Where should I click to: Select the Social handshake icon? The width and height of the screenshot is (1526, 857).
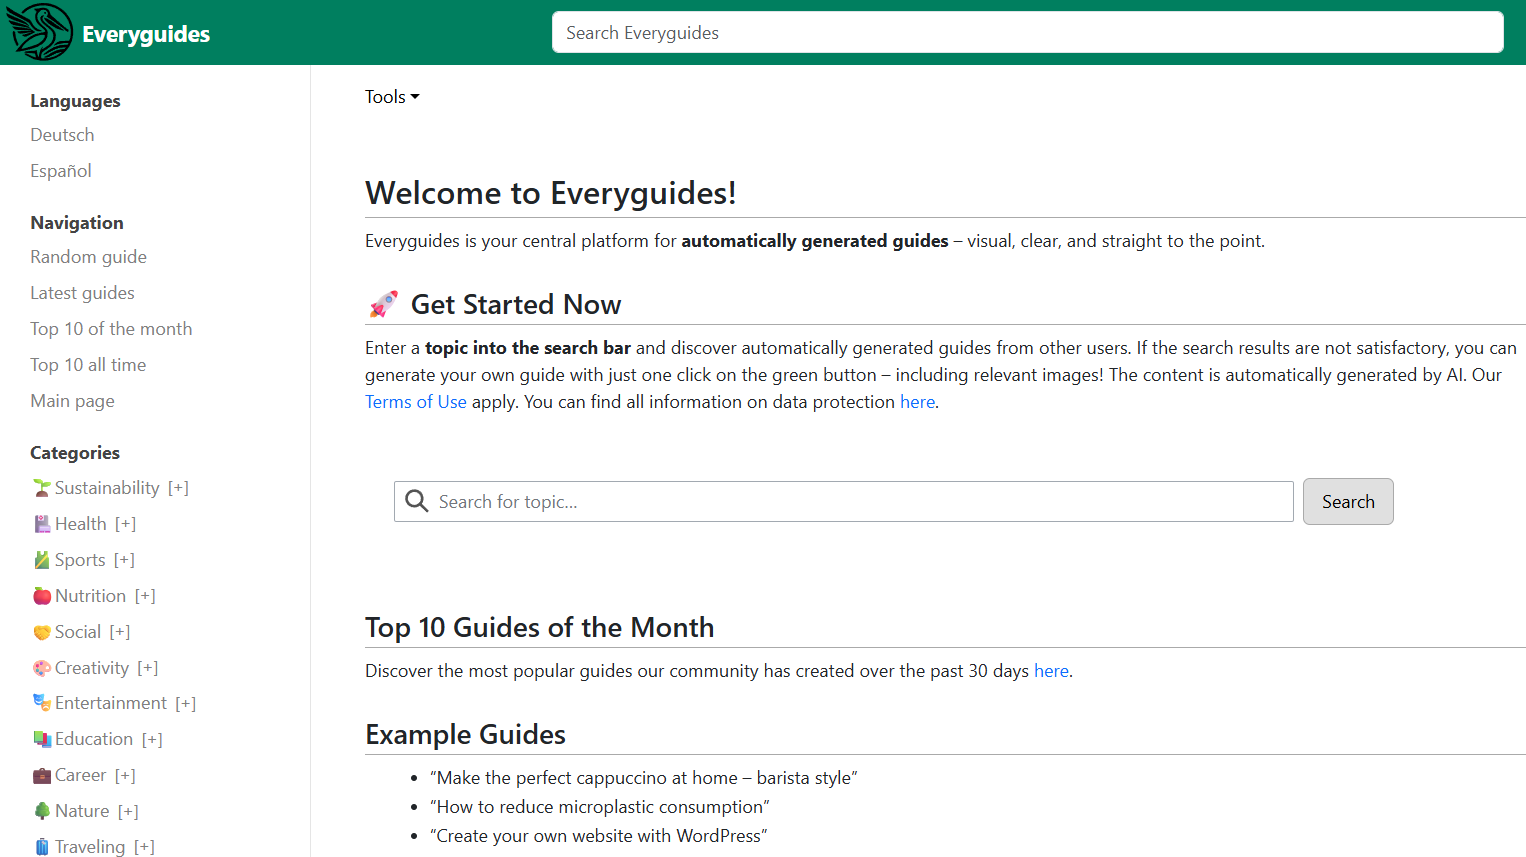[x=40, y=631]
